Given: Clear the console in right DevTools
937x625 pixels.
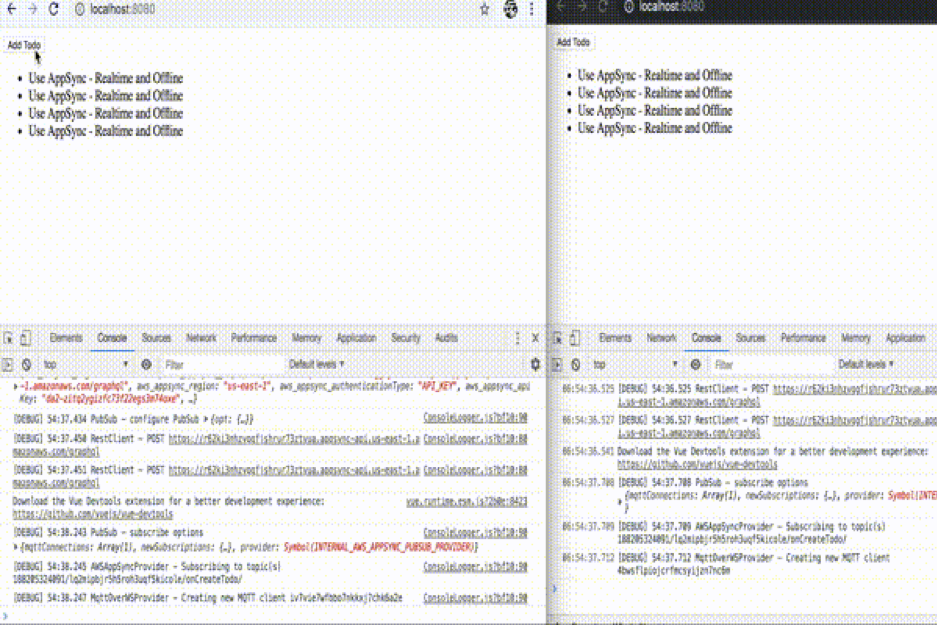Looking at the screenshot, I should 575,364.
